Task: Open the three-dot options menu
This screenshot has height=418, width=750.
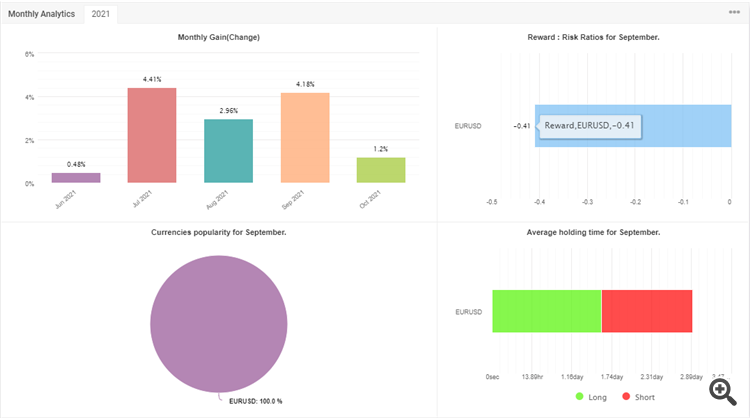Action: (x=734, y=12)
